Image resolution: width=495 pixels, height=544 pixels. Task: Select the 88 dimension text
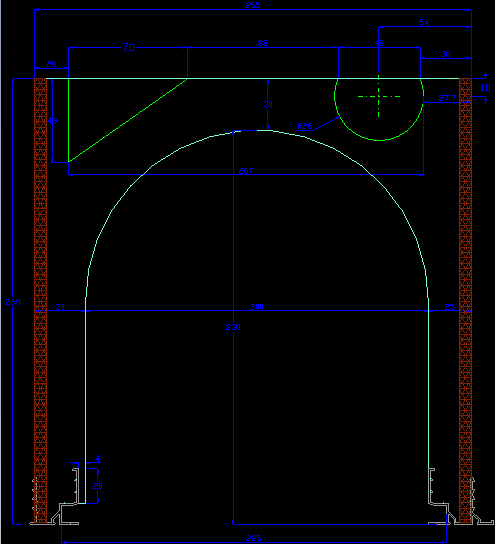tap(263, 43)
